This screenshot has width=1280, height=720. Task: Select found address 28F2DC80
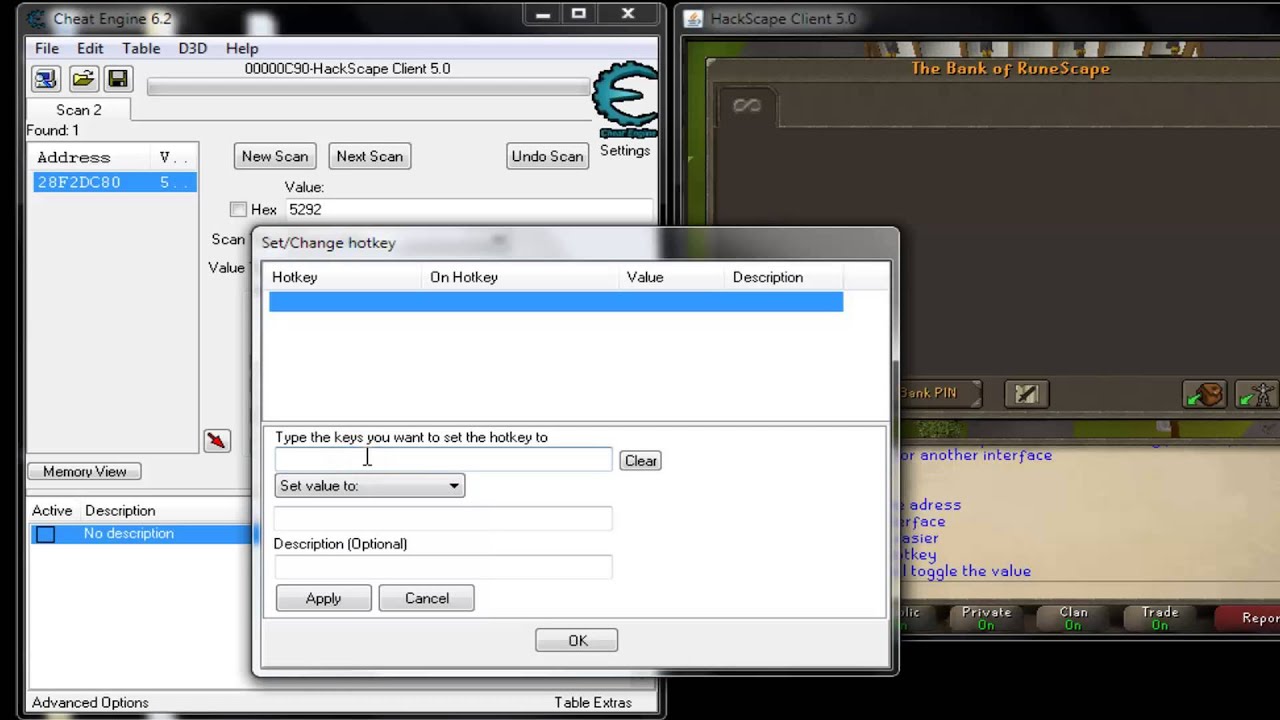[114, 182]
